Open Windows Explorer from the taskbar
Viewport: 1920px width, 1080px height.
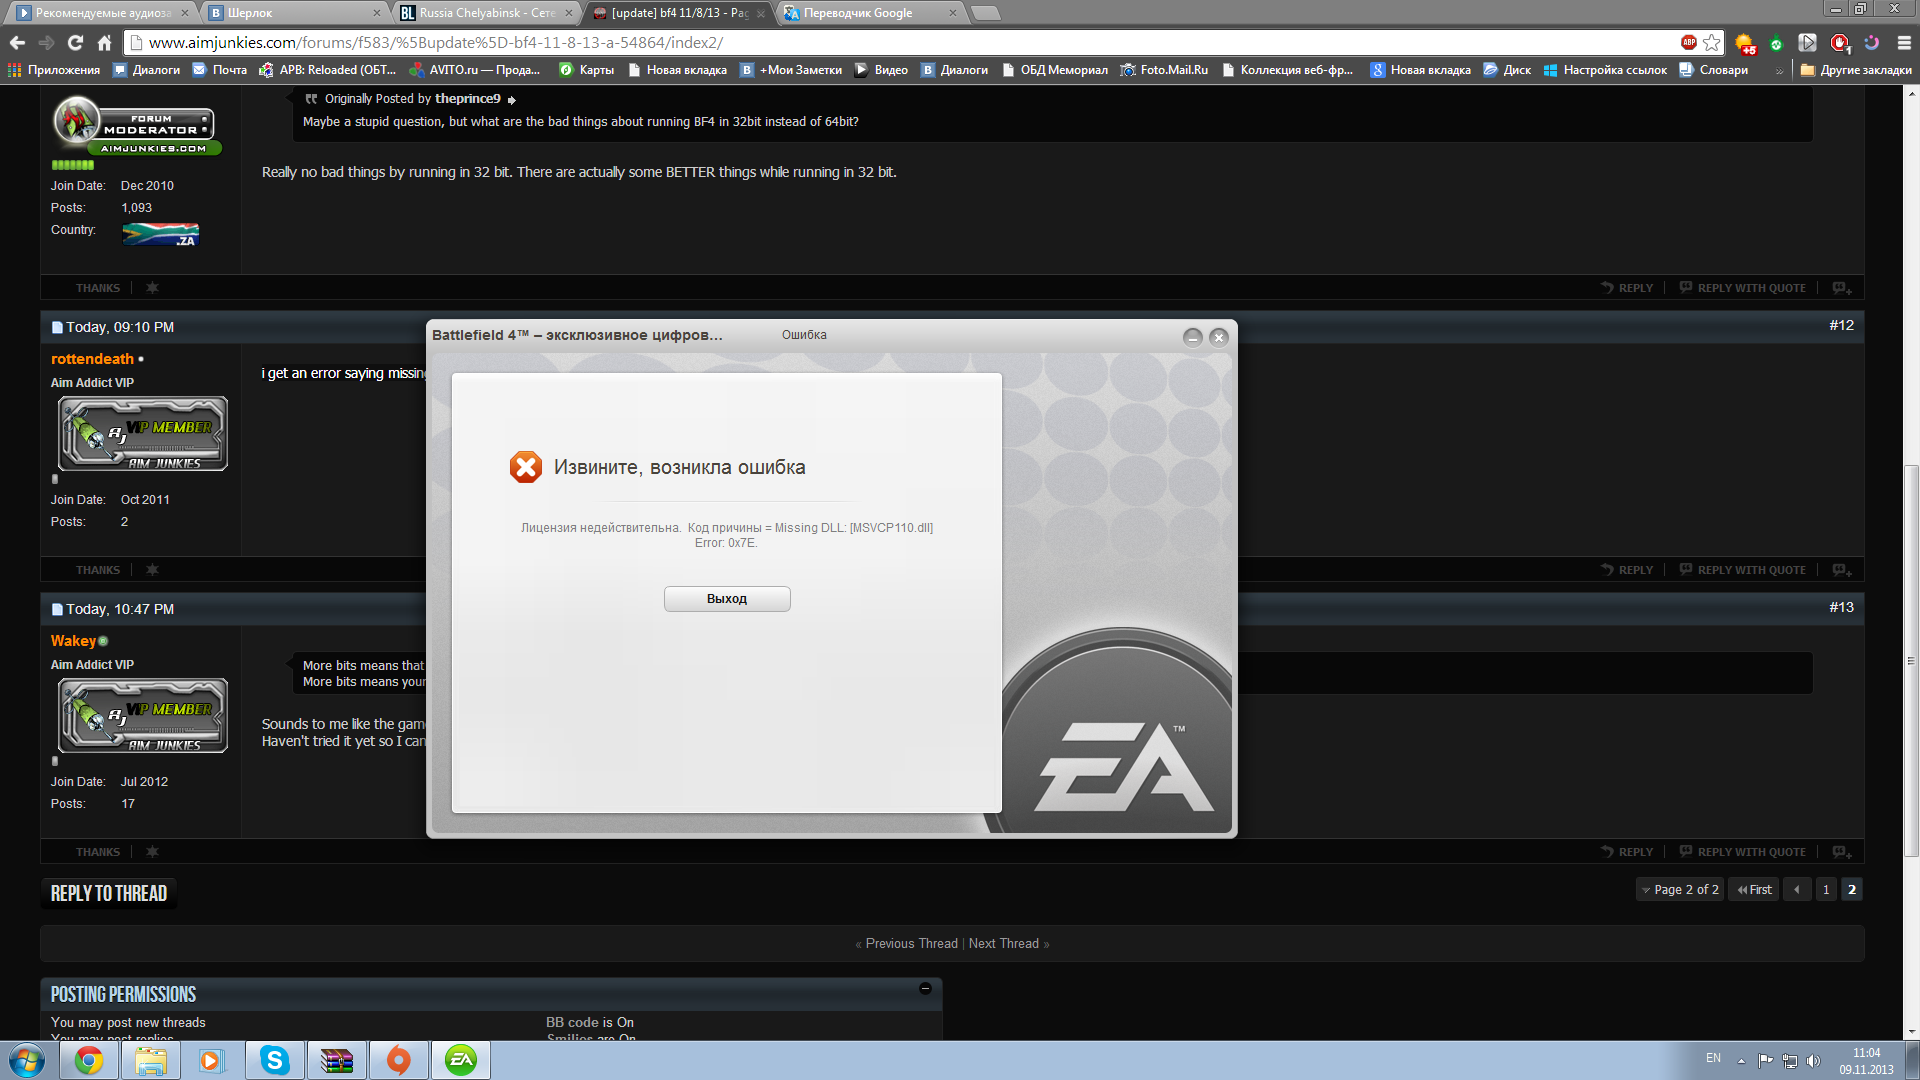(151, 1060)
